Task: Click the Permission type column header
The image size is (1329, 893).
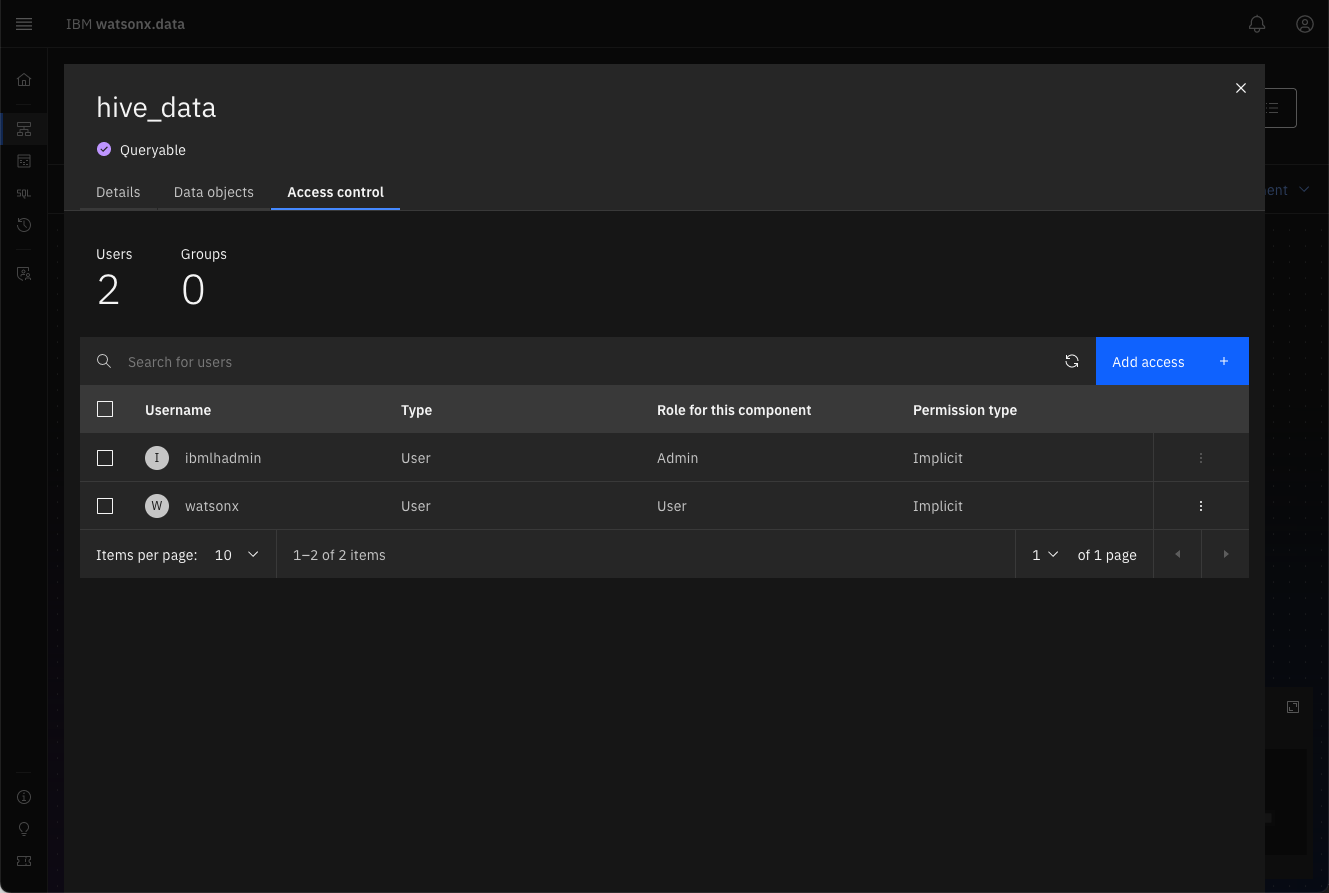Action: point(965,410)
